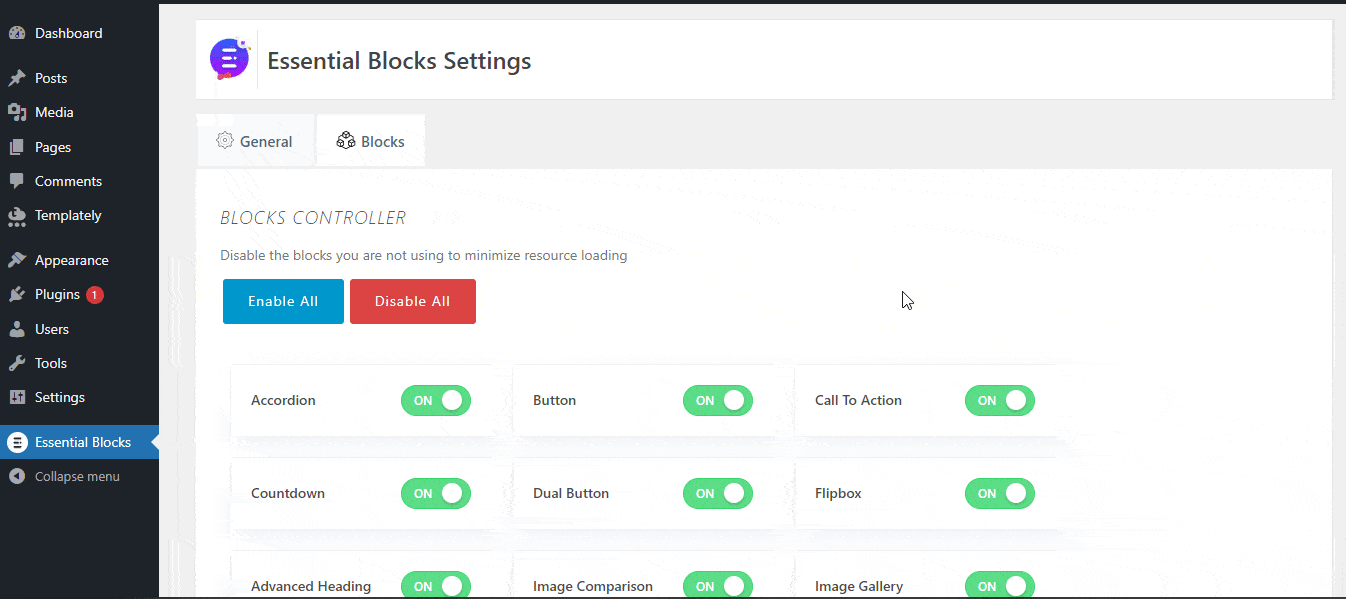The height and width of the screenshot is (599, 1346).
Task: Click the Collapse menu link
Action: coord(79,476)
